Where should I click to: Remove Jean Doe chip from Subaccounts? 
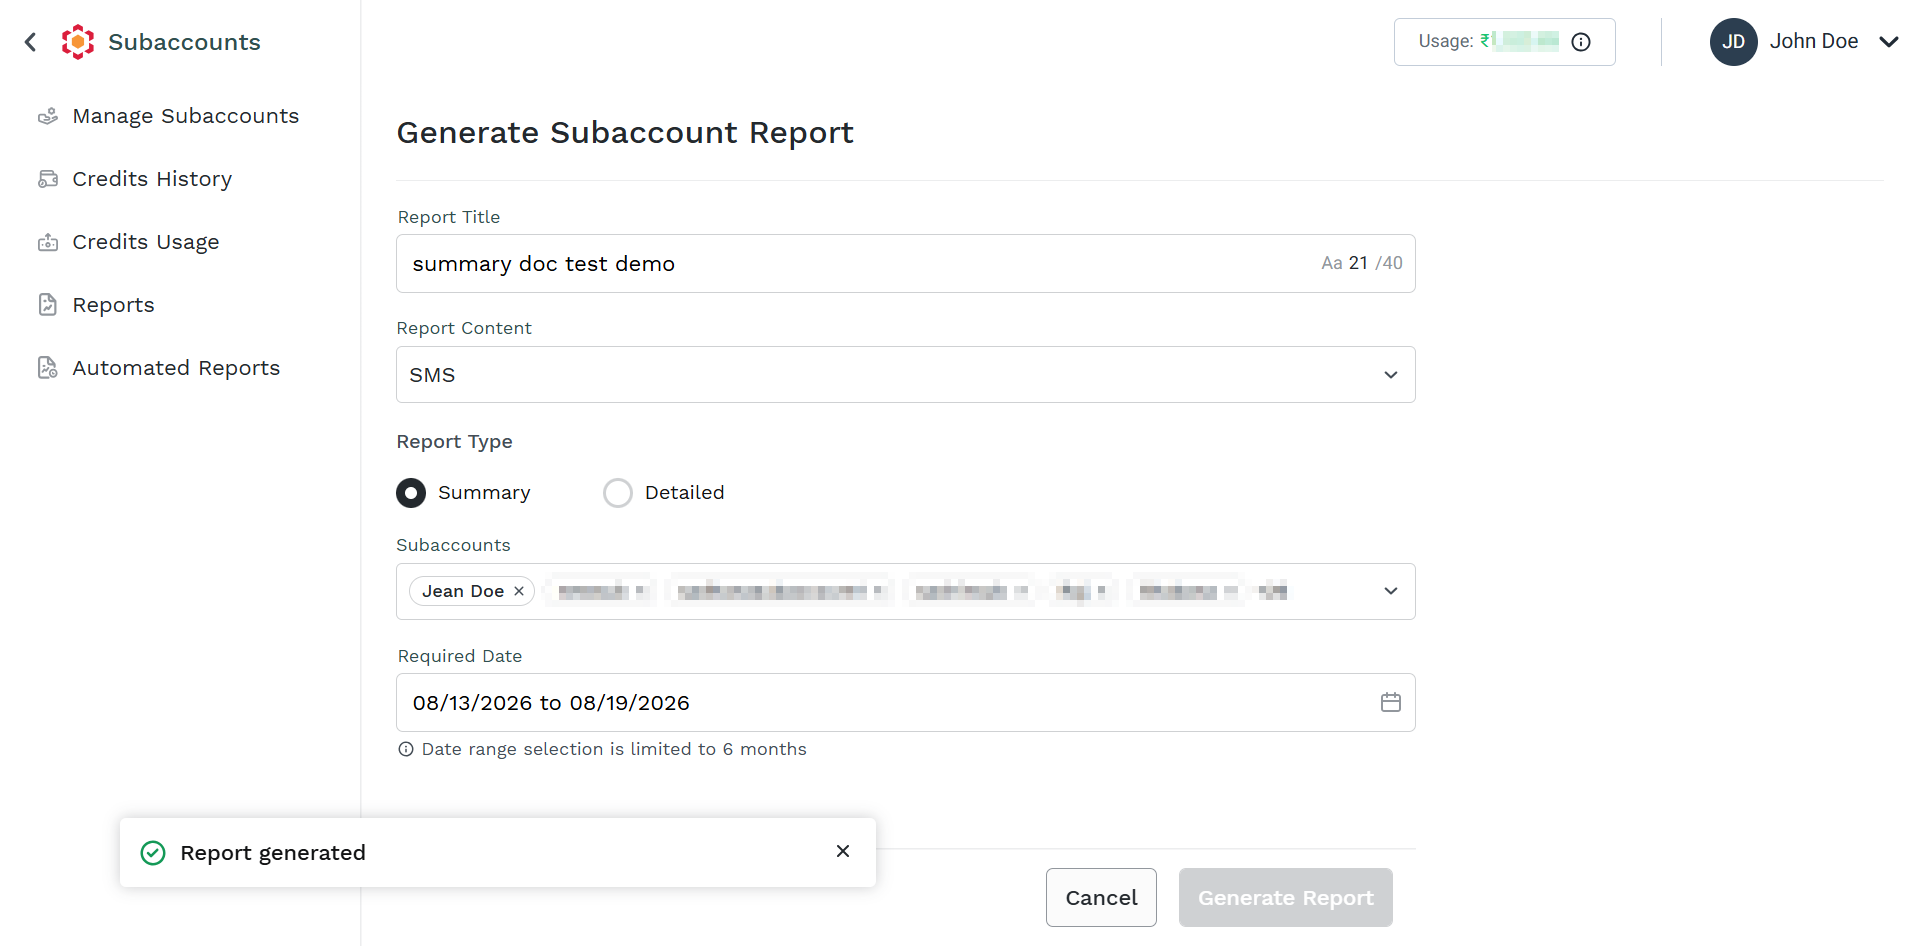tap(519, 591)
